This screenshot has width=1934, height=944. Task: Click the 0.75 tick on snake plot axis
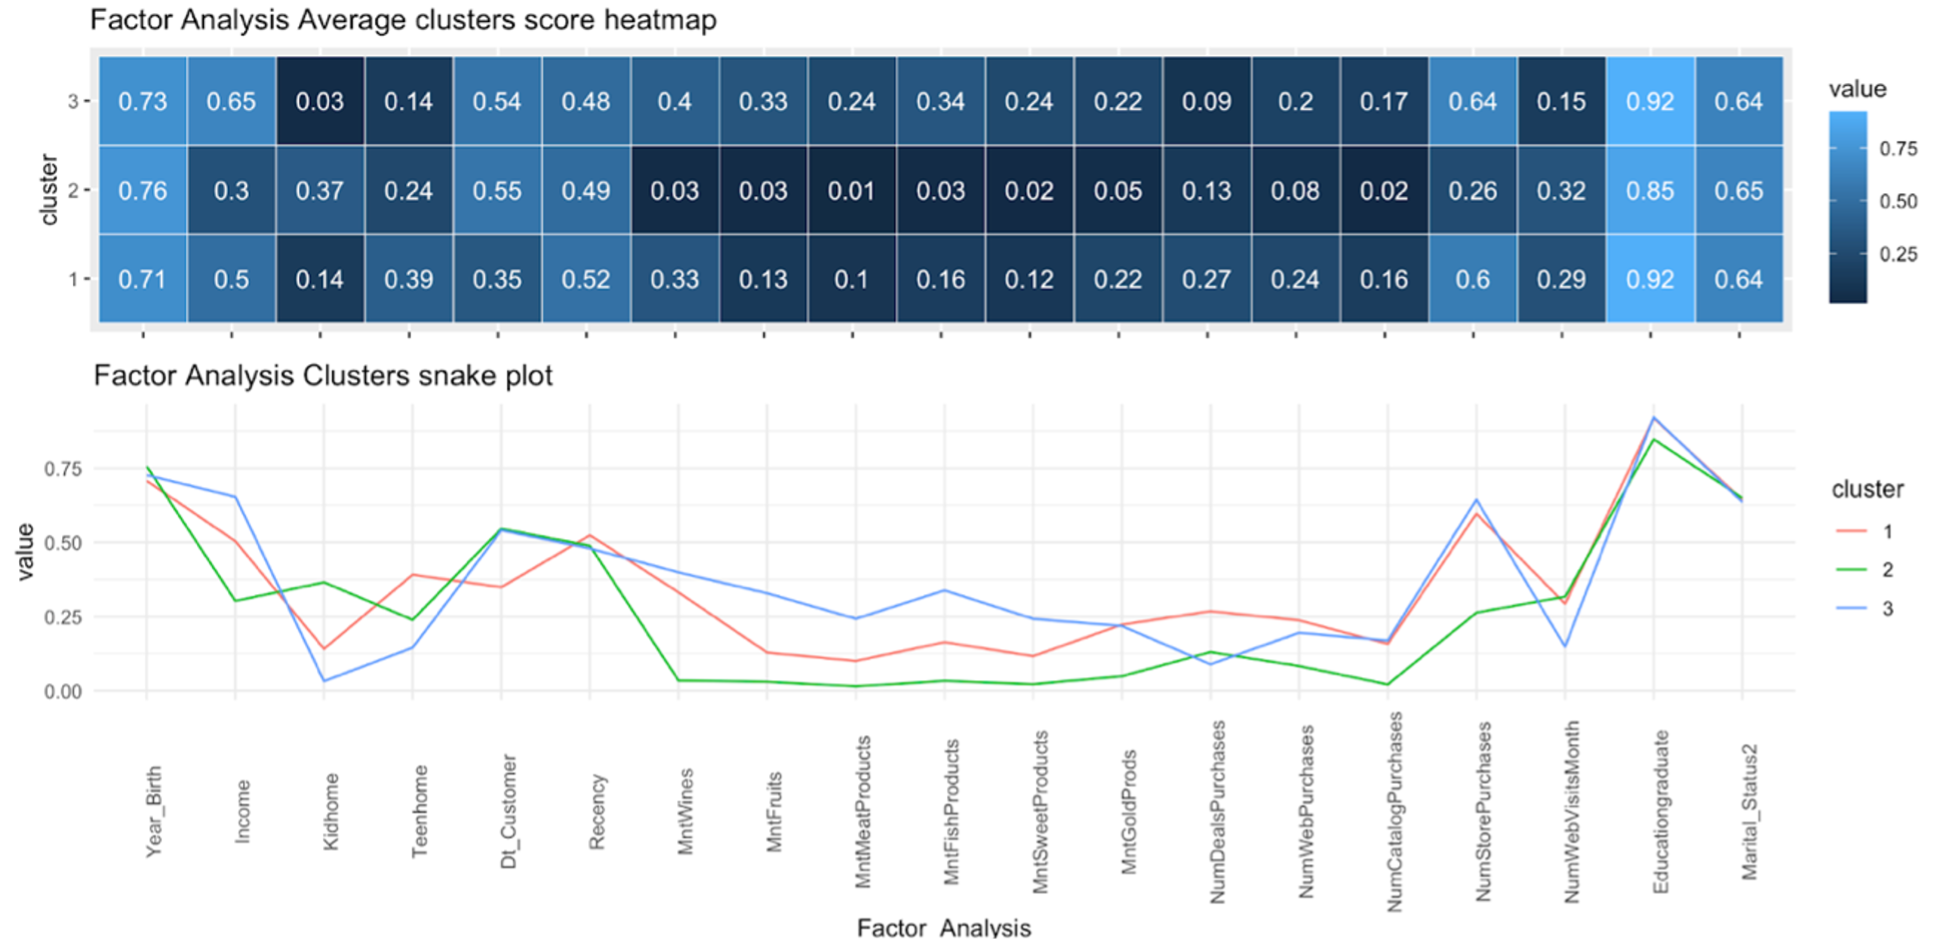(63, 469)
